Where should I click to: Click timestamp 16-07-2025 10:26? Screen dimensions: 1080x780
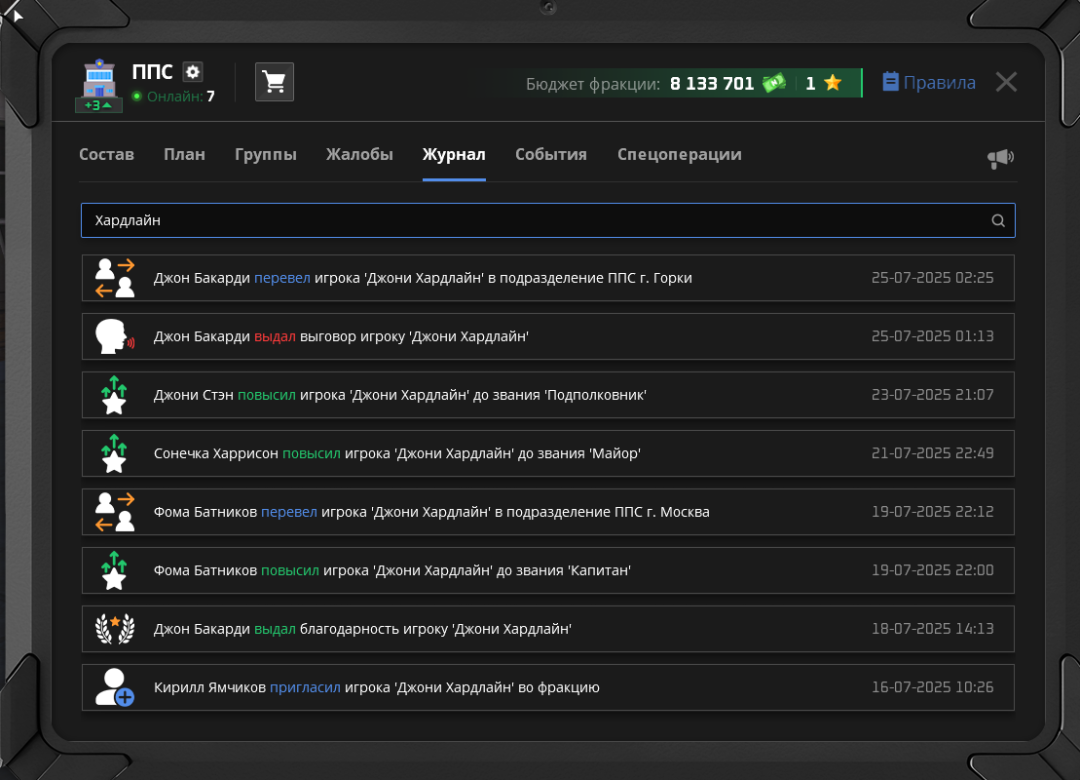[x=933, y=688]
